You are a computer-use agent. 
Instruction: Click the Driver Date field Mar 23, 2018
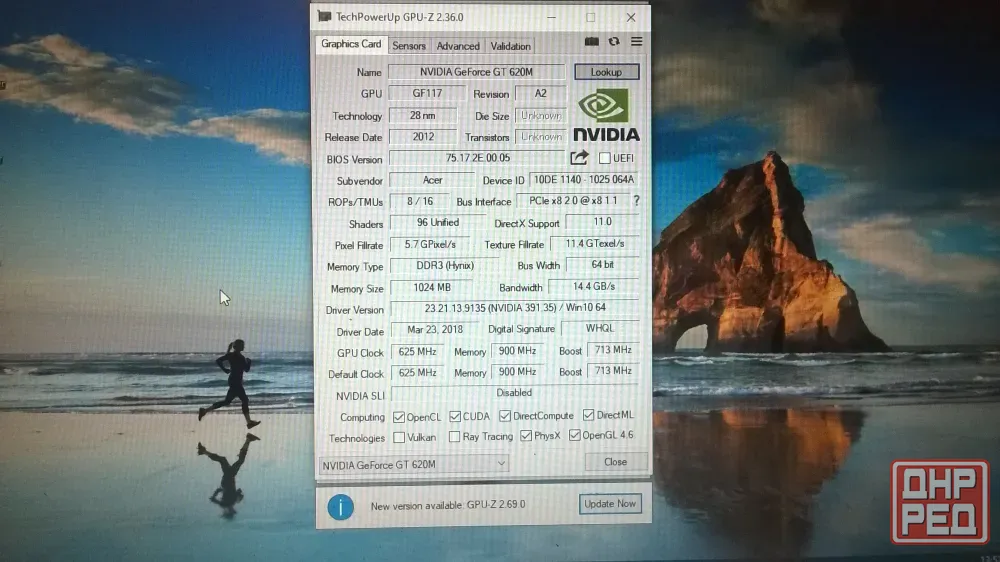tap(435, 329)
